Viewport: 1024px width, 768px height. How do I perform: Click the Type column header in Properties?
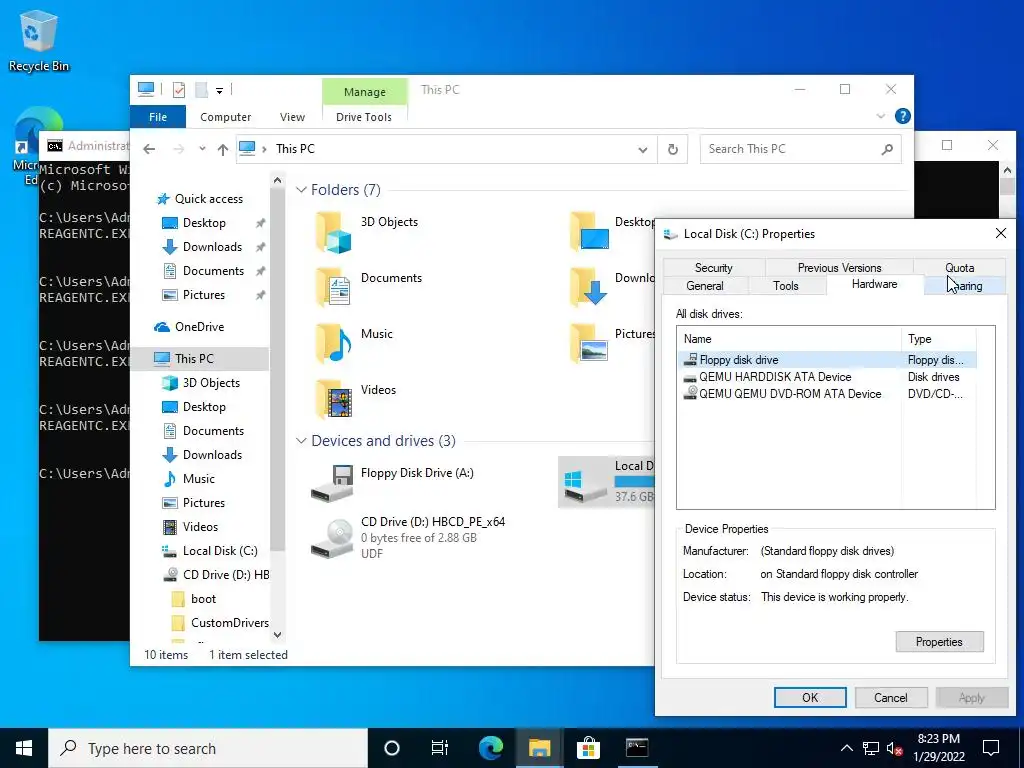(938, 339)
